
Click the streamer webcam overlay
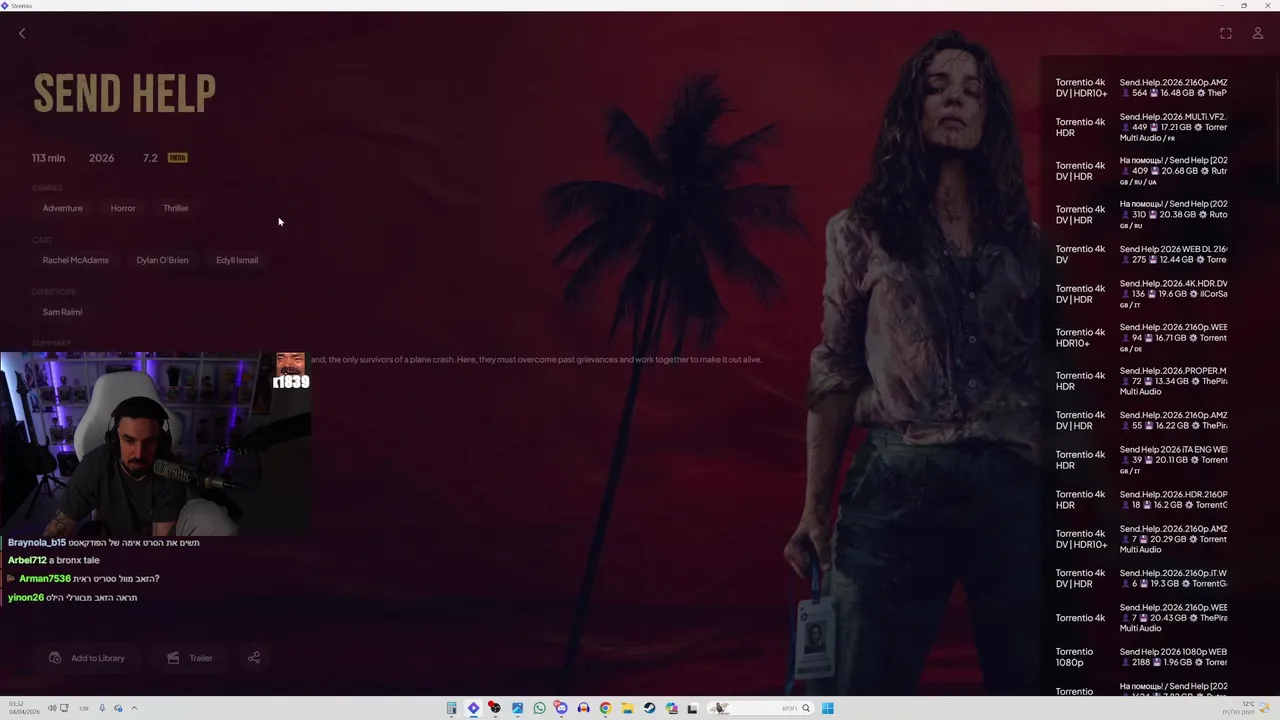[x=155, y=444]
